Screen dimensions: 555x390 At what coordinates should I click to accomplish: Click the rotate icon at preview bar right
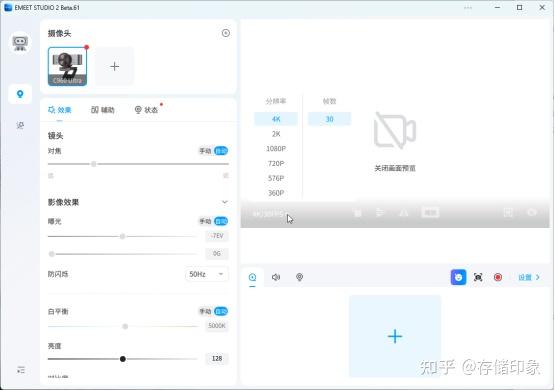[532, 212]
